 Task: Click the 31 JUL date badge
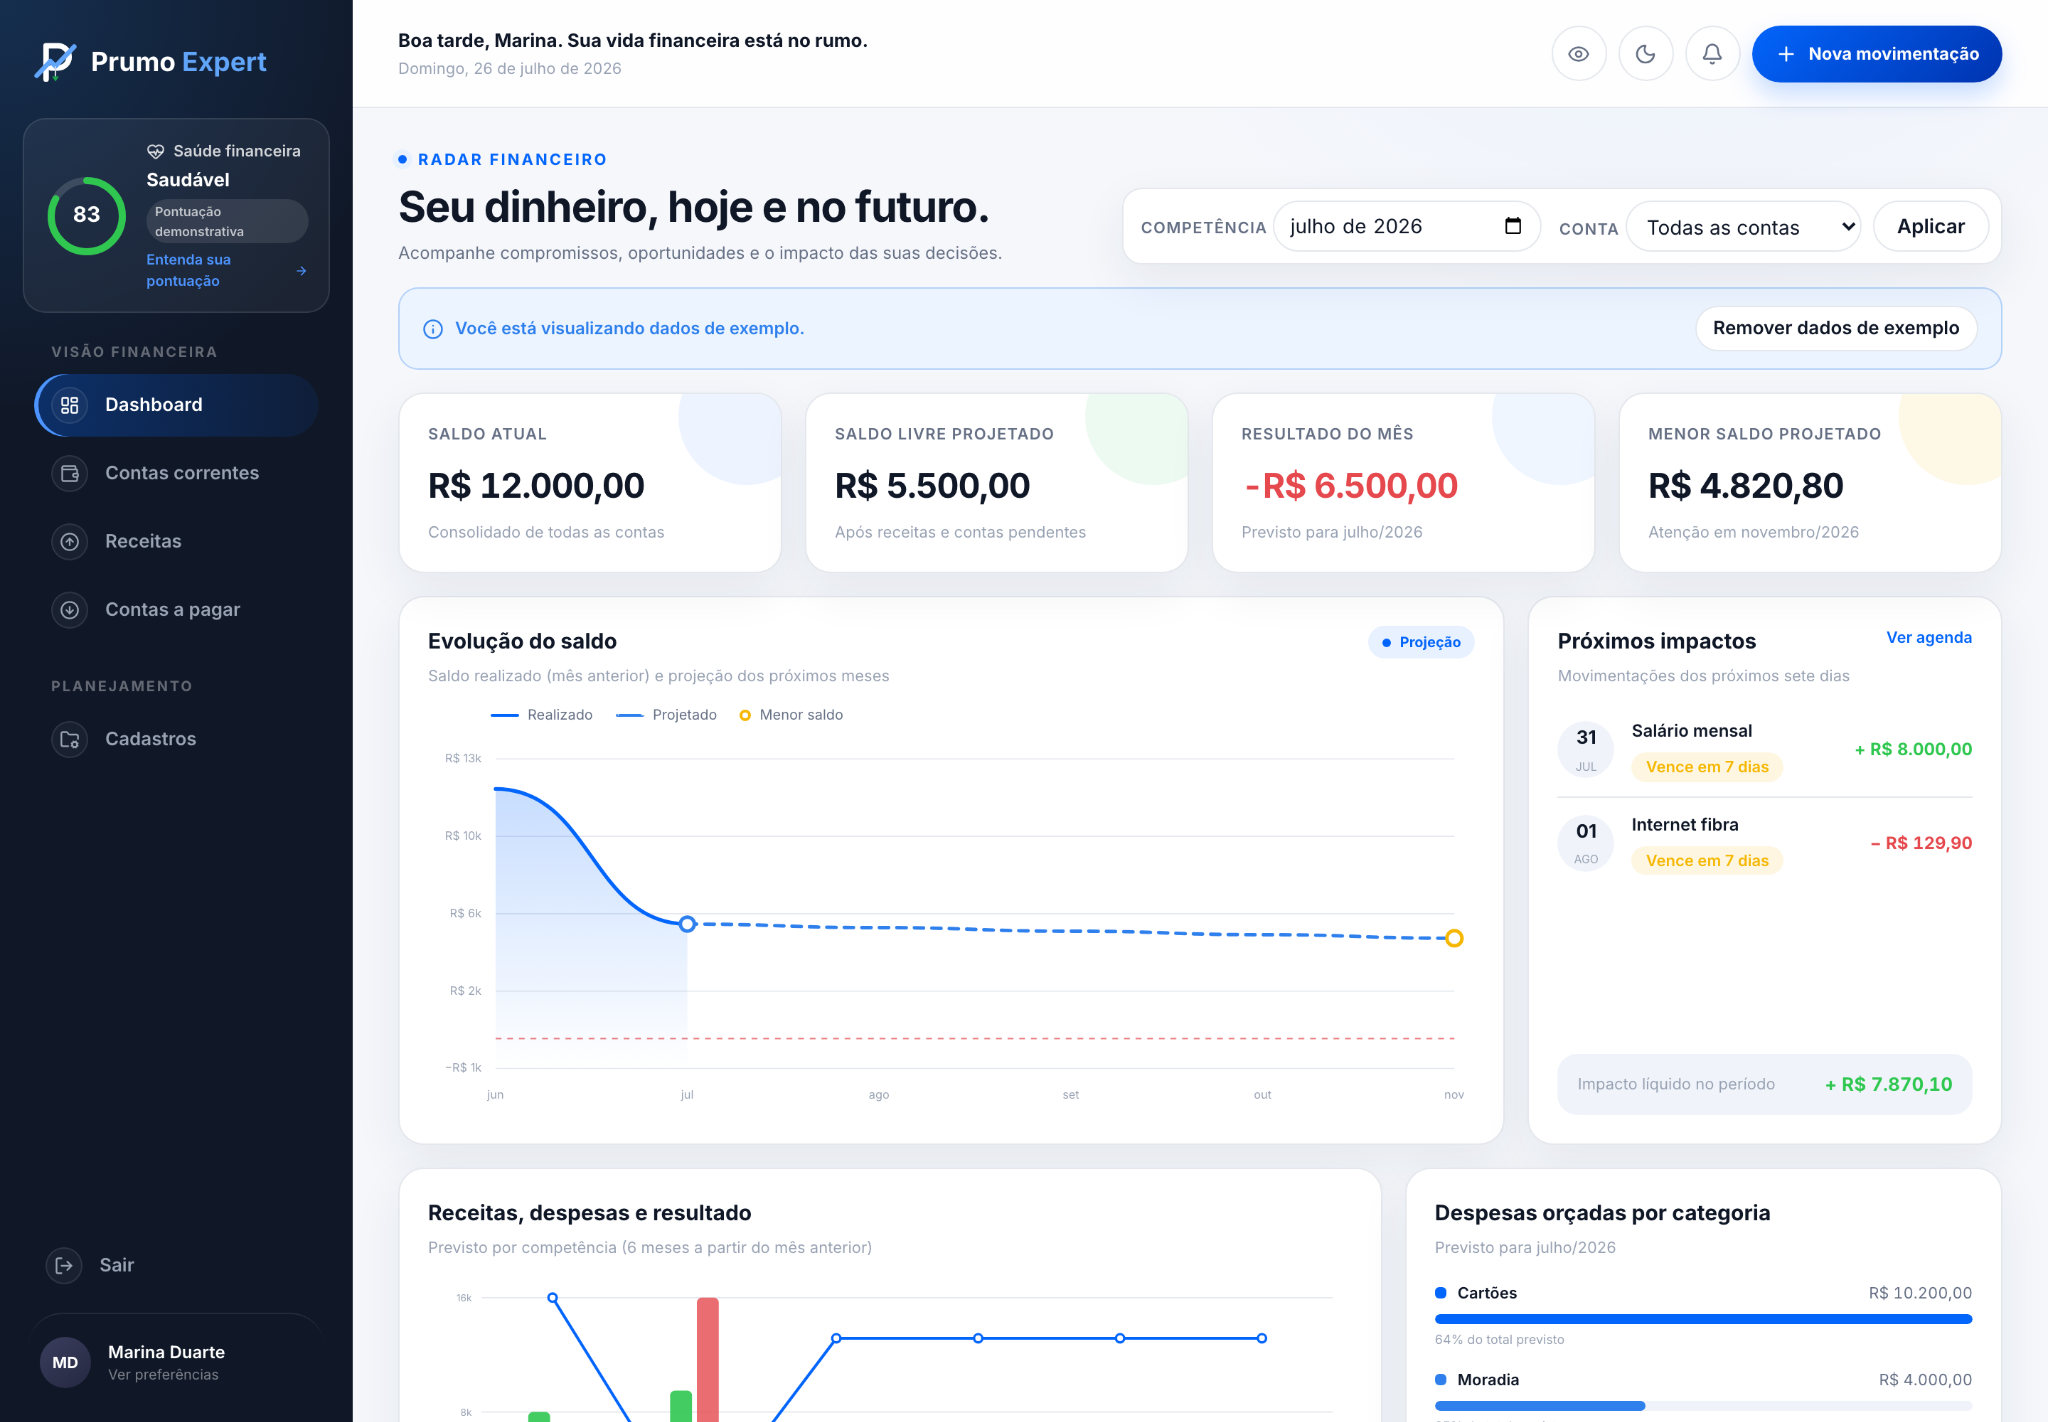pyautogui.click(x=1586, y=749)
